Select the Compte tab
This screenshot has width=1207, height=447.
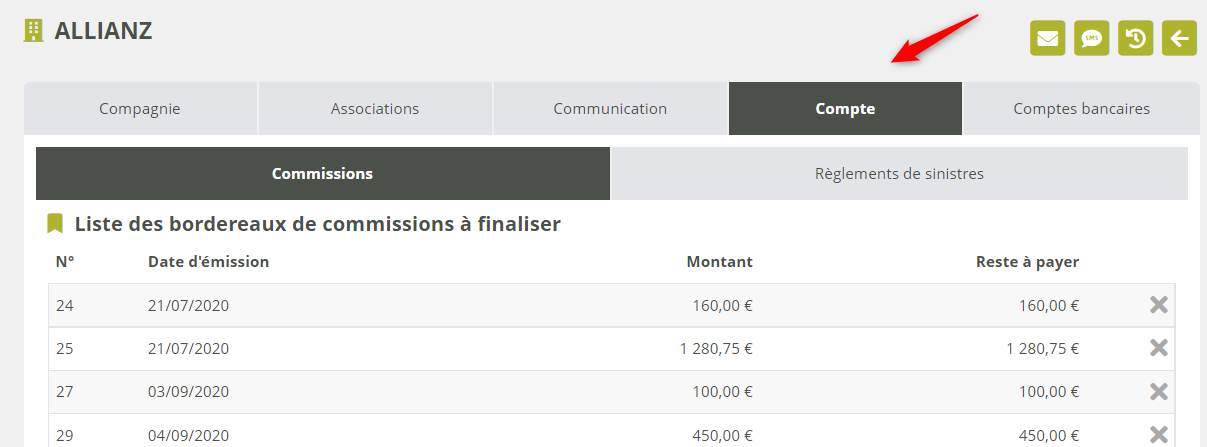[845, 109]
